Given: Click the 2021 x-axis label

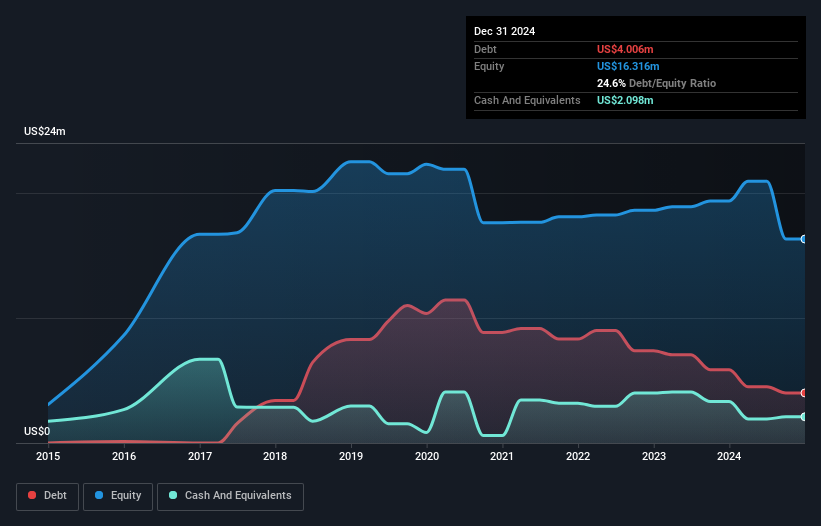Looking at the screenshot, I should click(502, 456).
